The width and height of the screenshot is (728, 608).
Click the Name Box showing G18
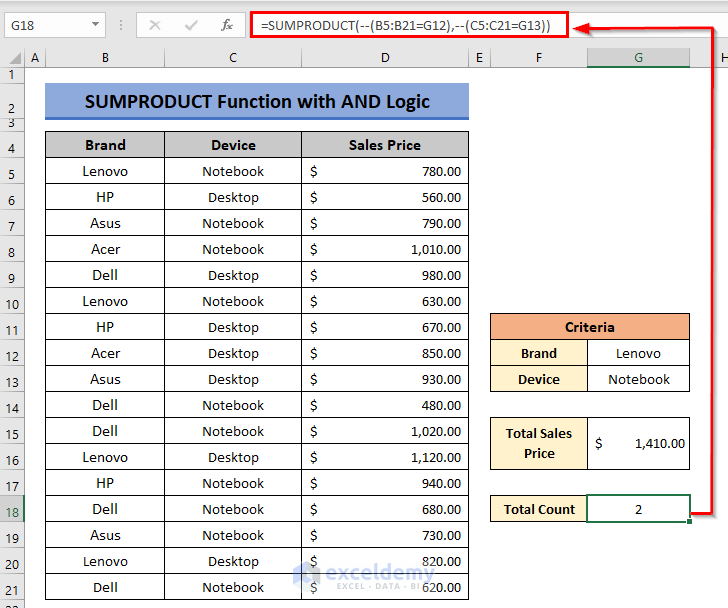click(x=45, y=25)
